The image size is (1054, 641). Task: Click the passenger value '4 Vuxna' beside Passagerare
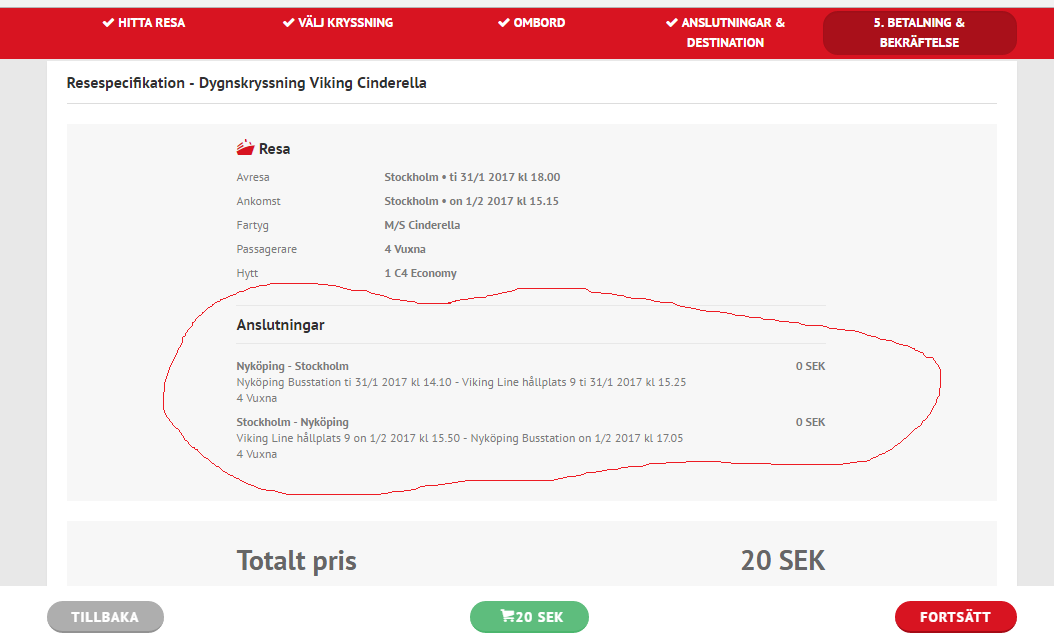(x=405, y=249)
